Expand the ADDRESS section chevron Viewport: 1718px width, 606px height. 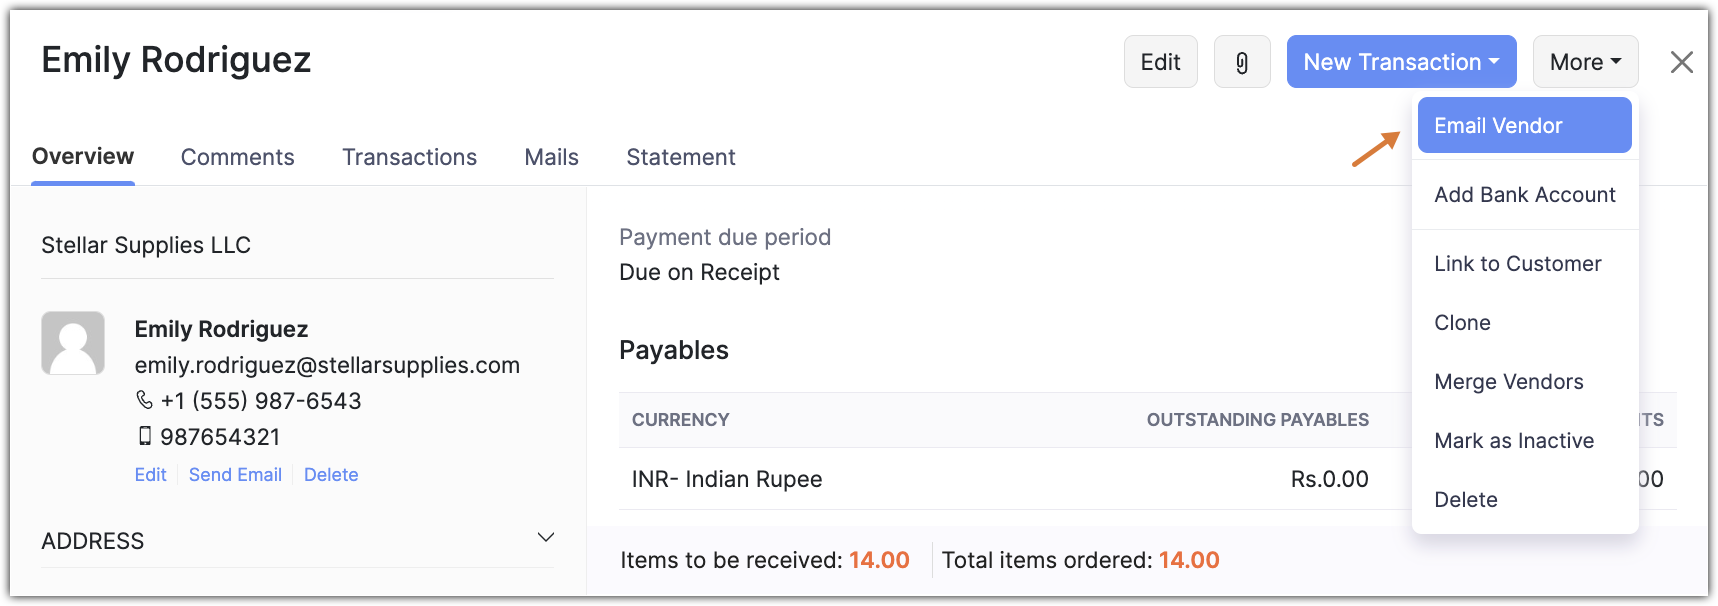[x=546, y=538]
